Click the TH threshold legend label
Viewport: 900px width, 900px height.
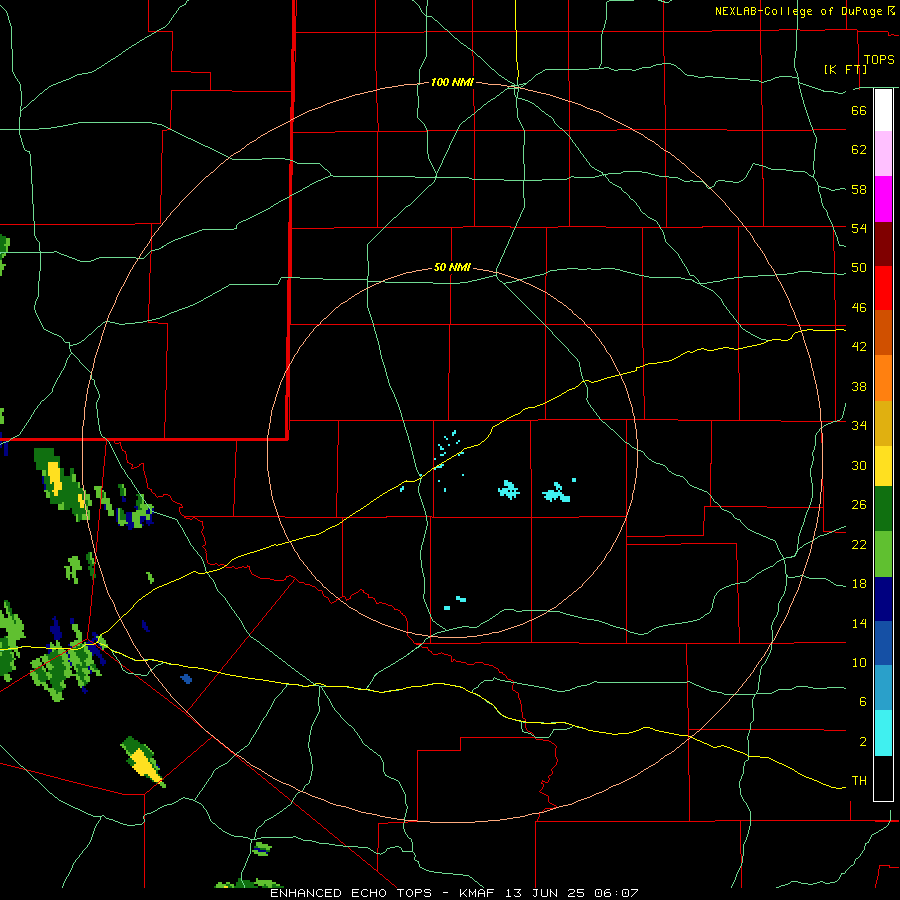click(859, 780)
